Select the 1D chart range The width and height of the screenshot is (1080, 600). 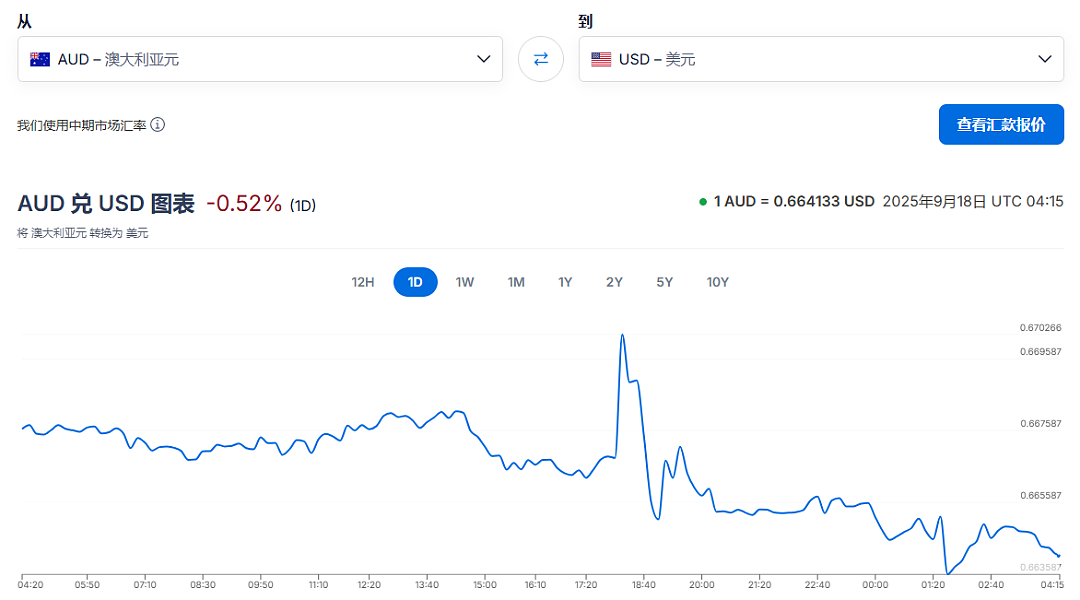(x=415, y=282)
